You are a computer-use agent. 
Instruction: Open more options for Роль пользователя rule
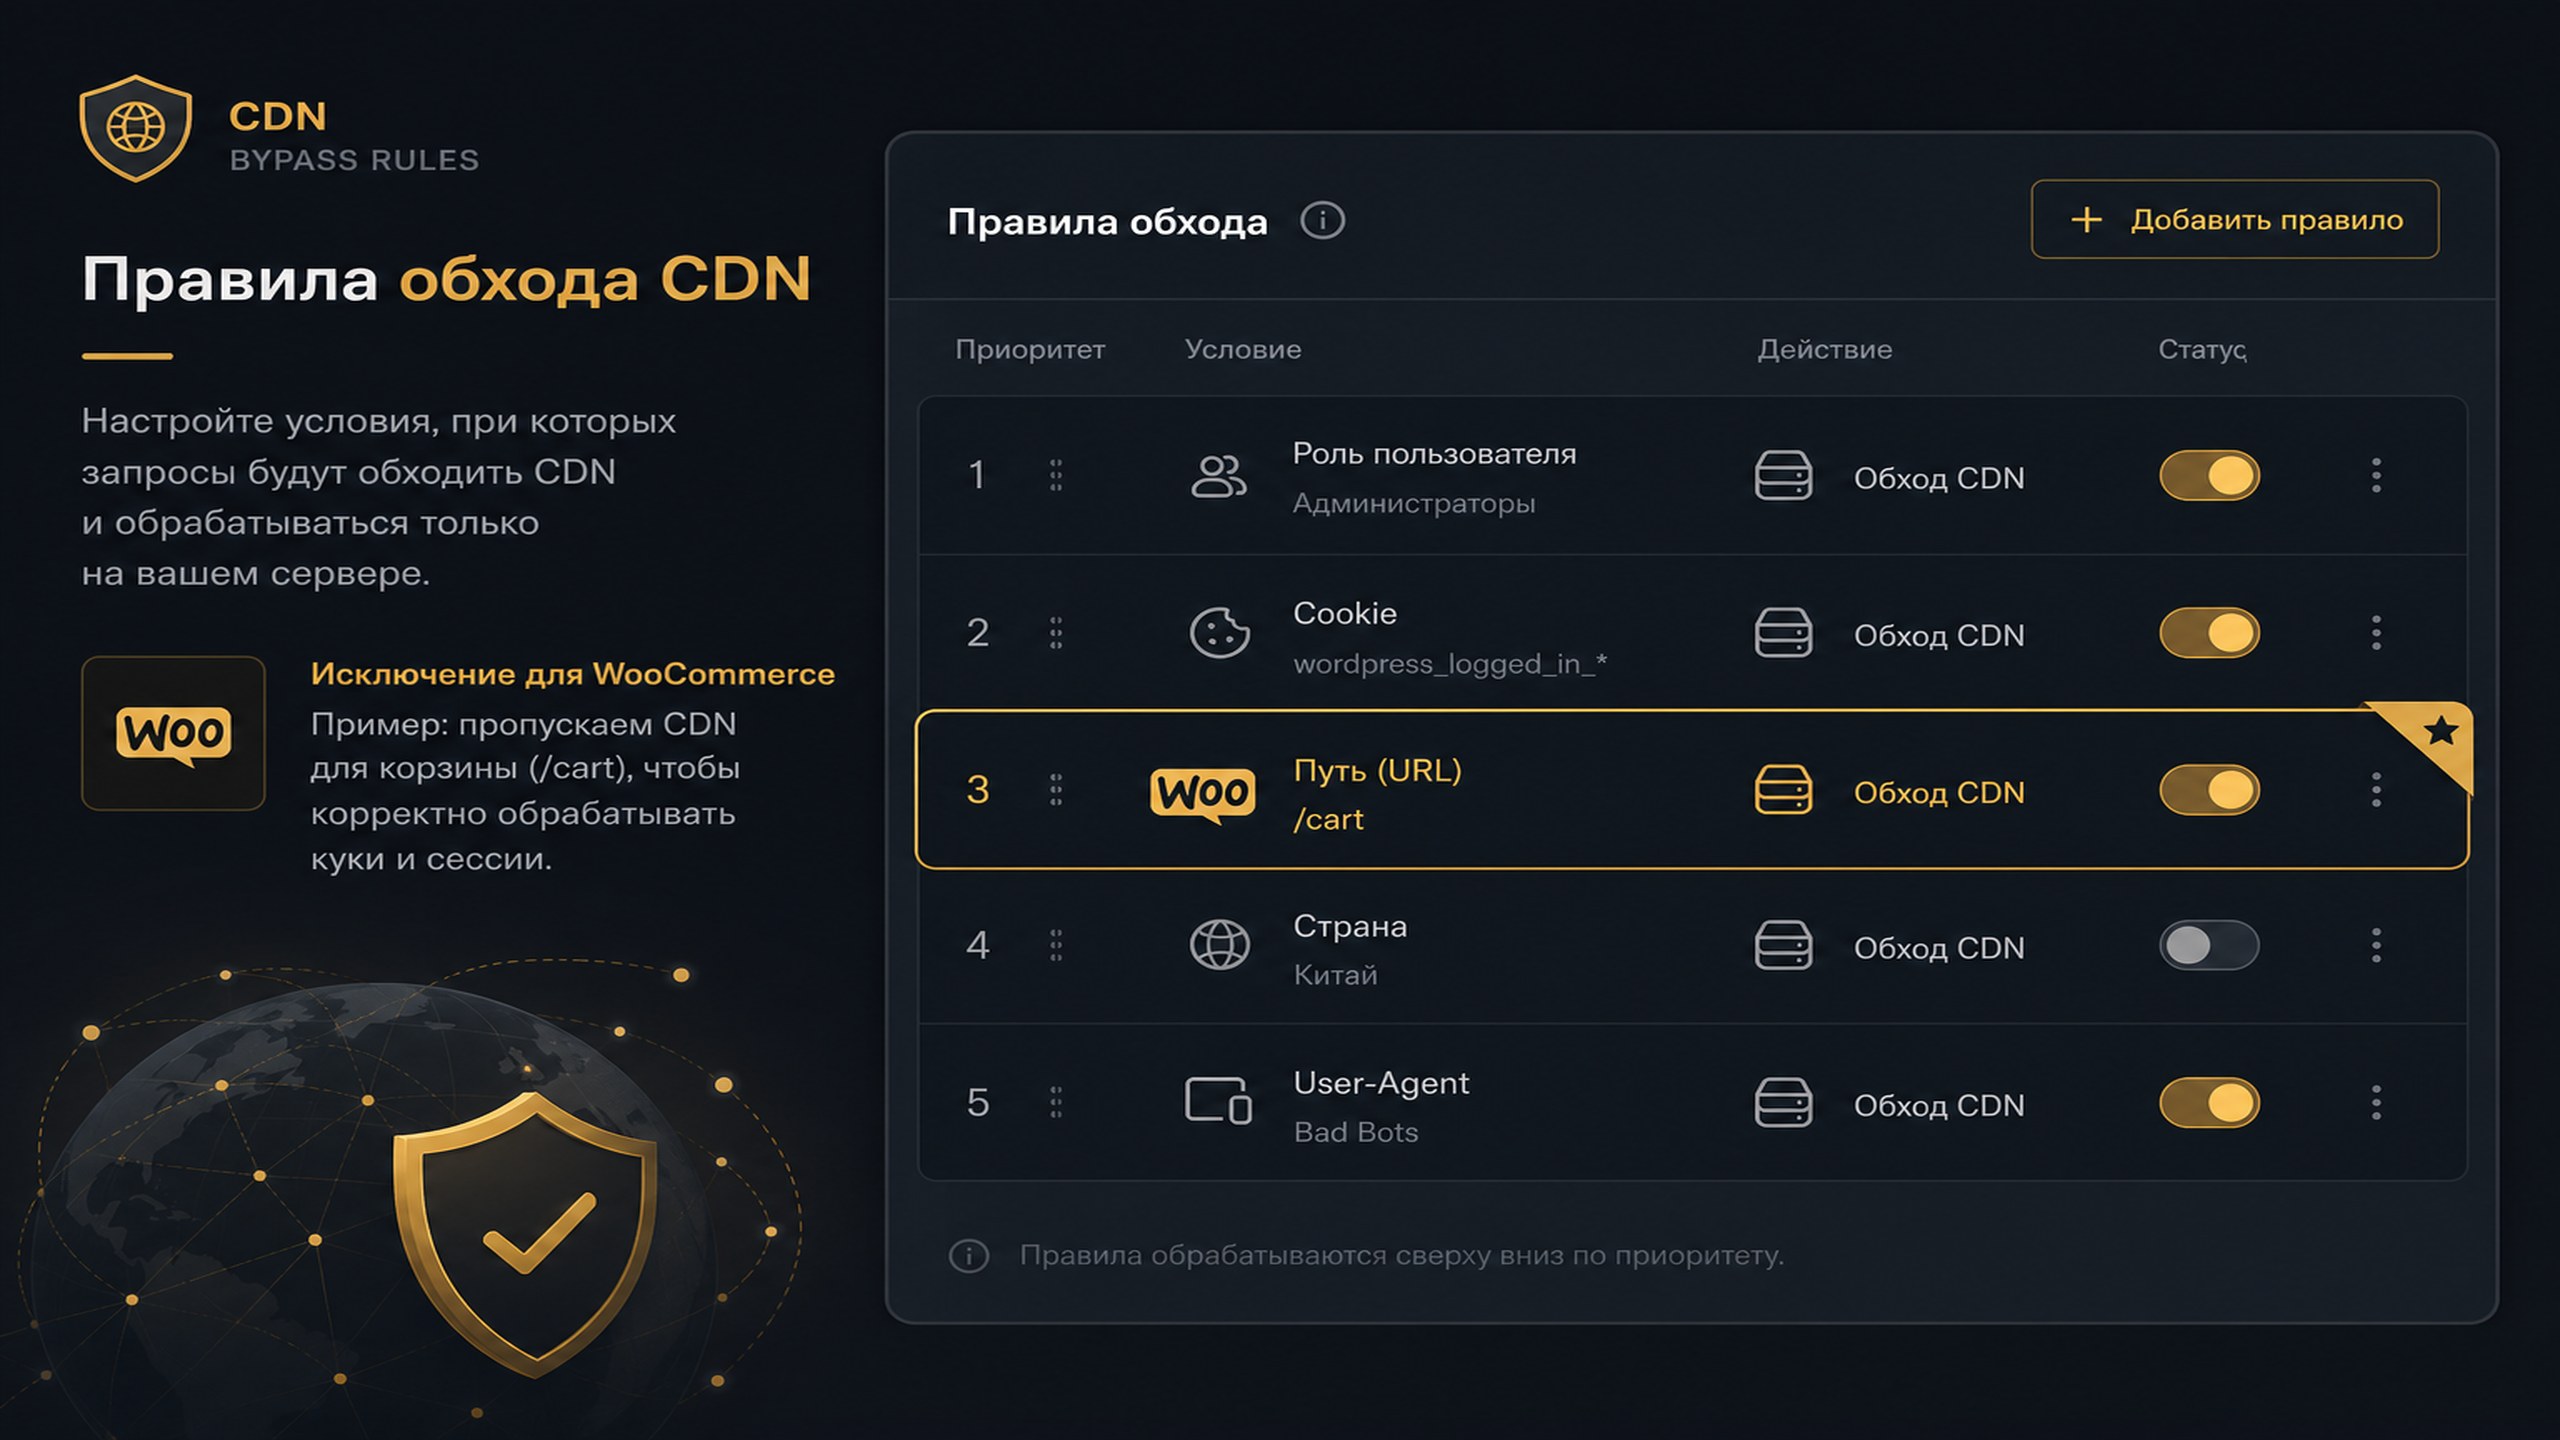2376,475
